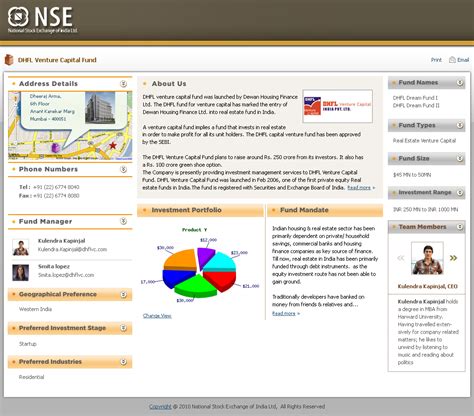This screenshot has height=416, width=474.
Task: Click the Email envelope icon
Action: pos(452,60)
